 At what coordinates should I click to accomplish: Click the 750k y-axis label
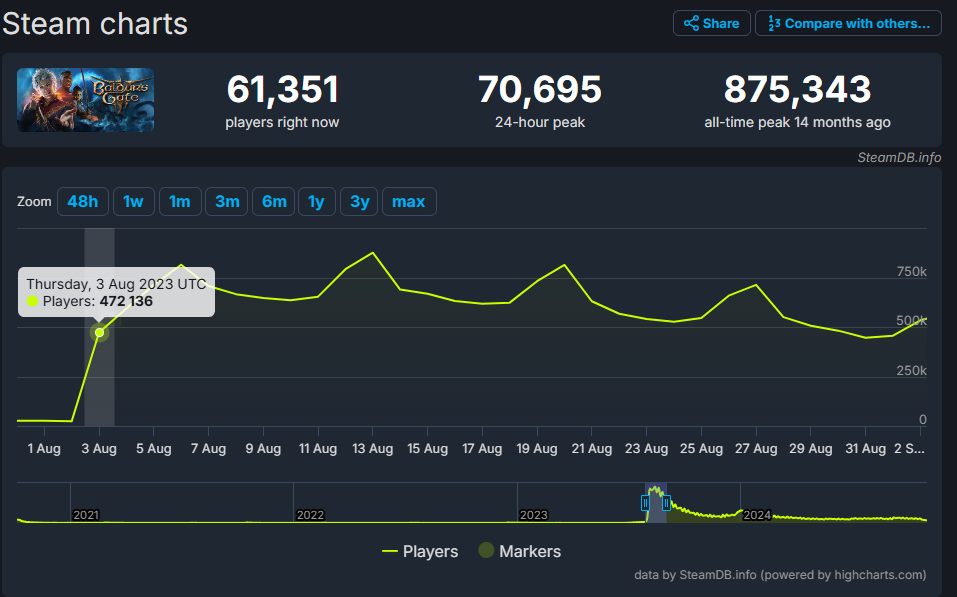(911, 272)
